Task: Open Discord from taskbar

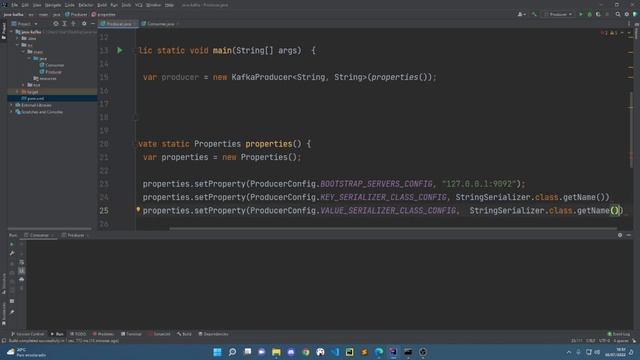Action: (291, 352)
